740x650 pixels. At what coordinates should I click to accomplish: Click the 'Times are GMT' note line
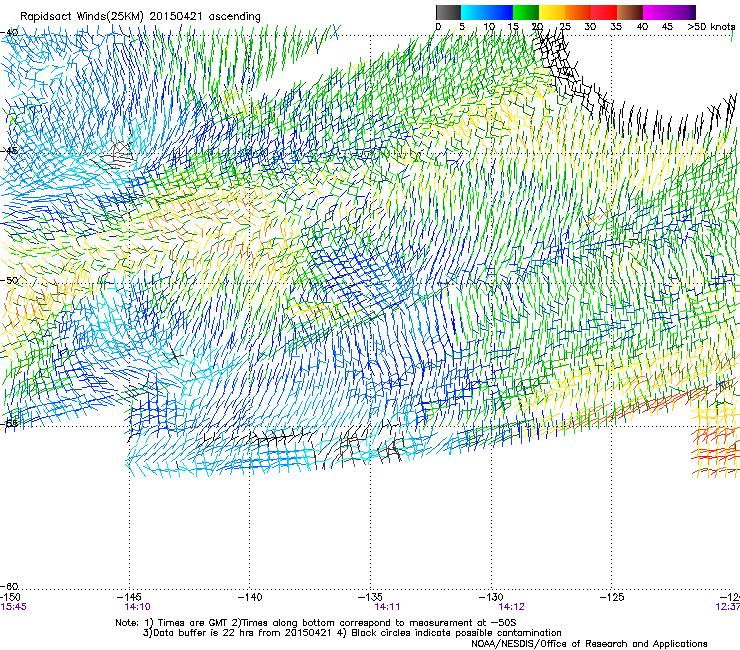point(316,623)
